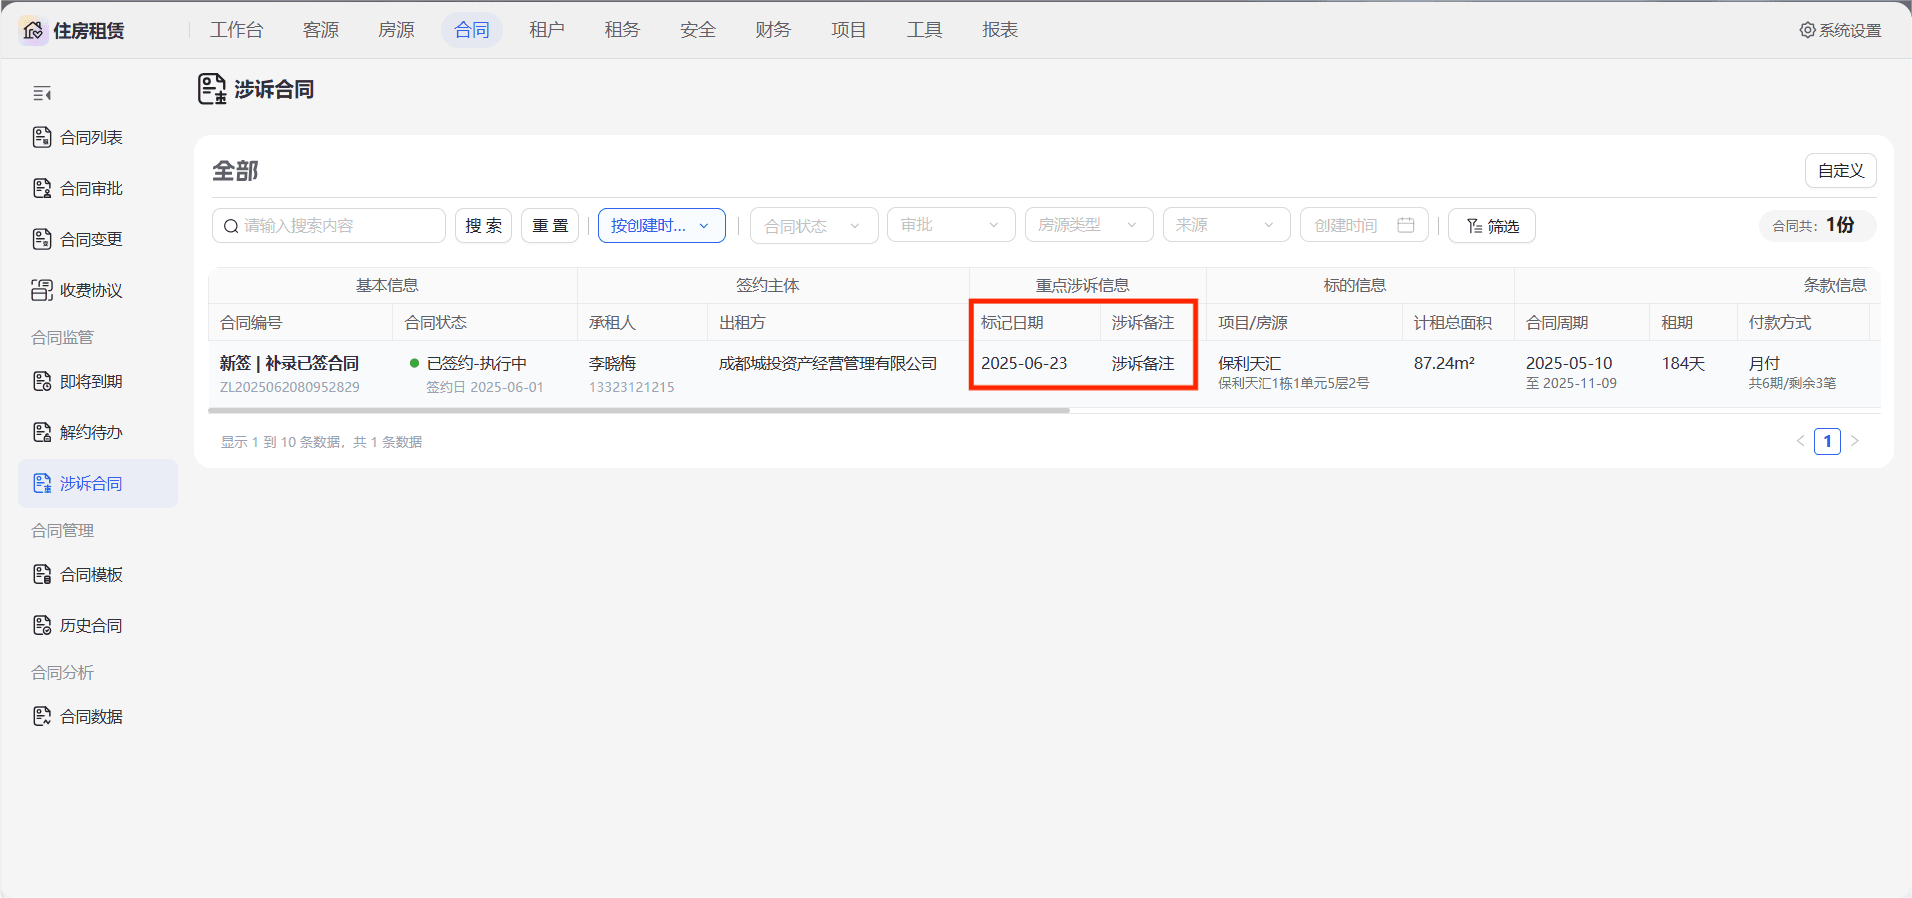Click the 解约待办 sidebar icon

click(42, 432)
